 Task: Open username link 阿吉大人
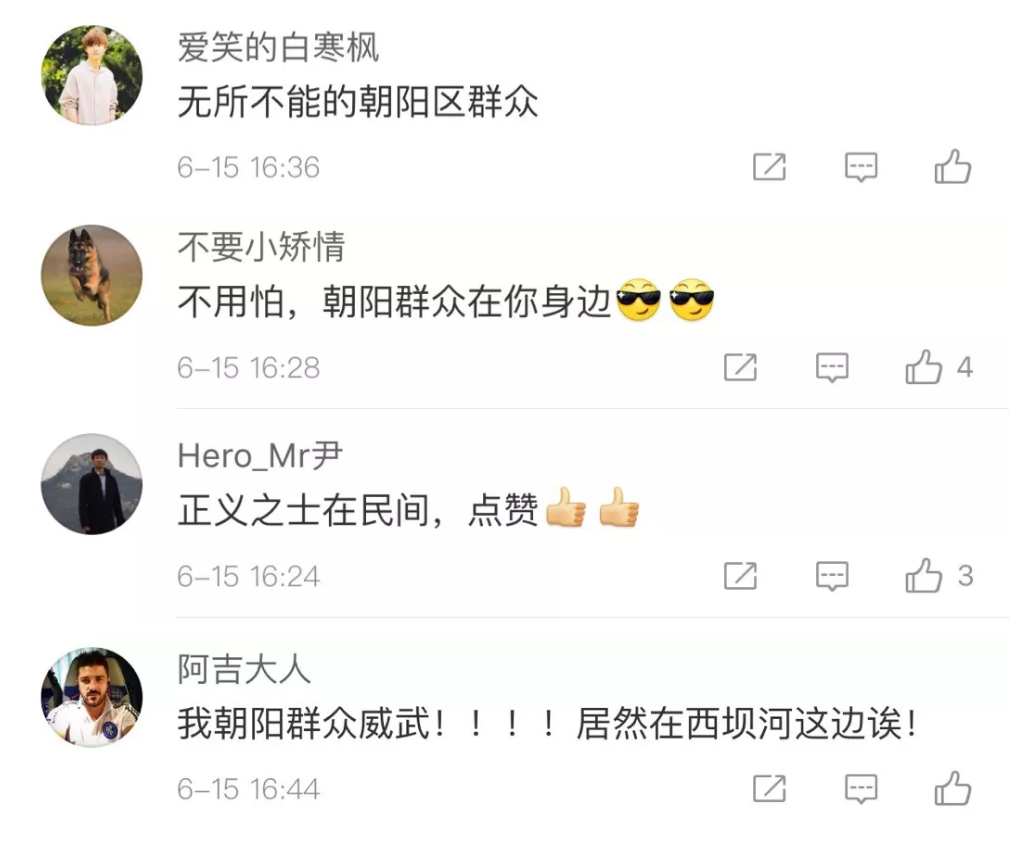pos(244,669)
